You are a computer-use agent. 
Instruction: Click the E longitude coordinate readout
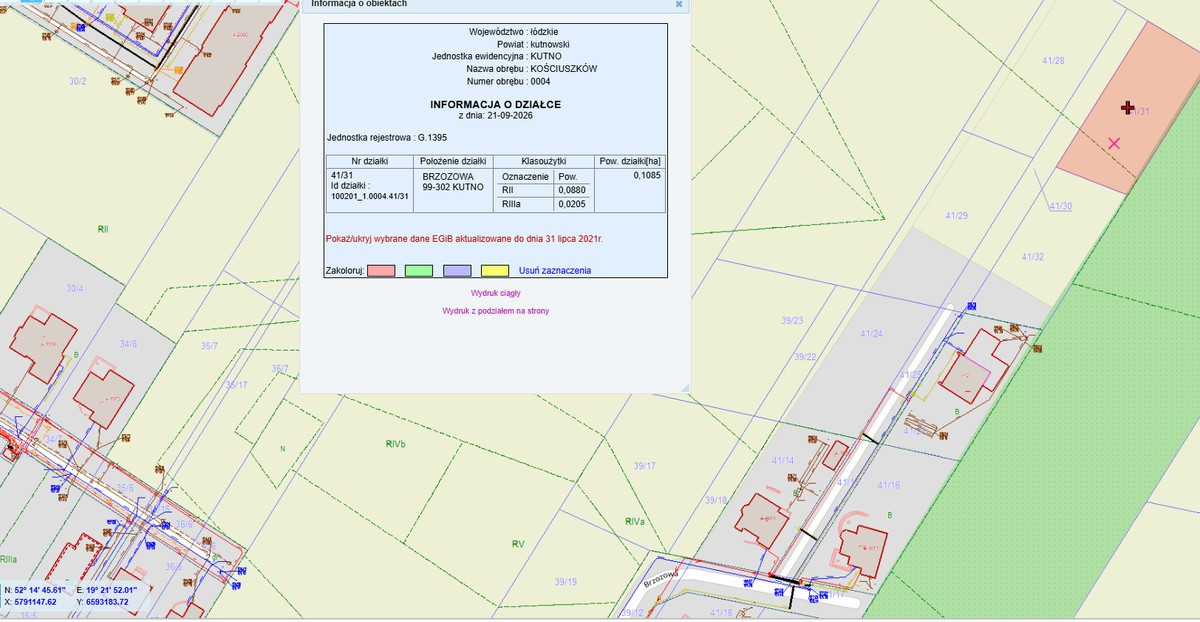click(109, 590)
